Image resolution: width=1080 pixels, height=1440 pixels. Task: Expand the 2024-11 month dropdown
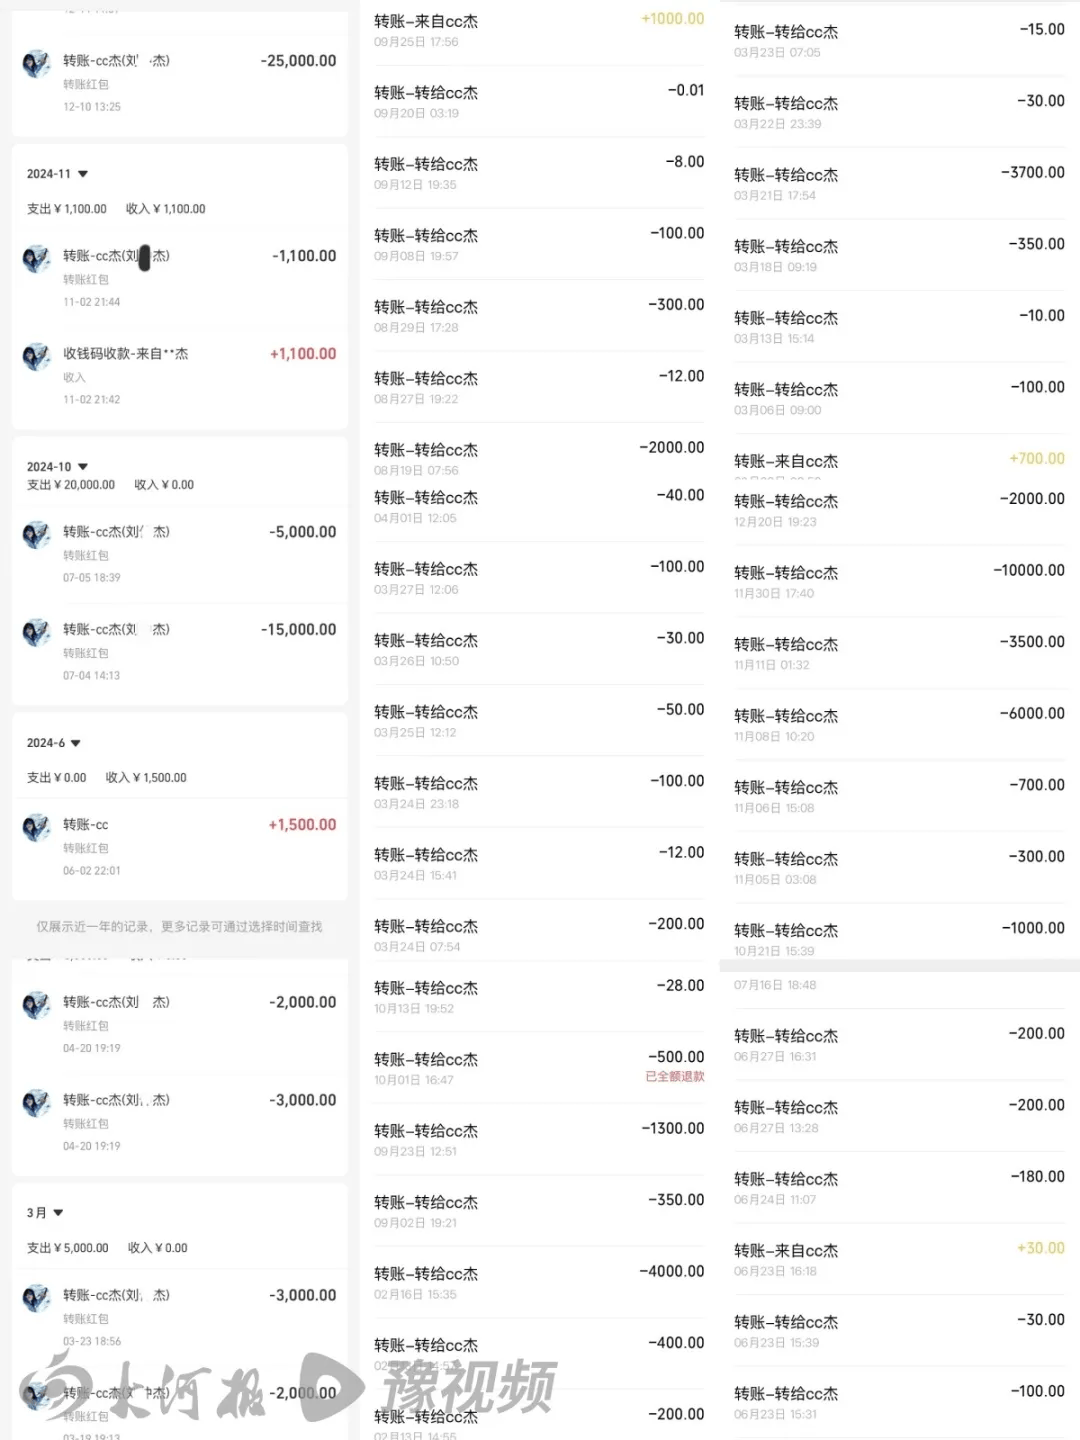coord(83,174)
